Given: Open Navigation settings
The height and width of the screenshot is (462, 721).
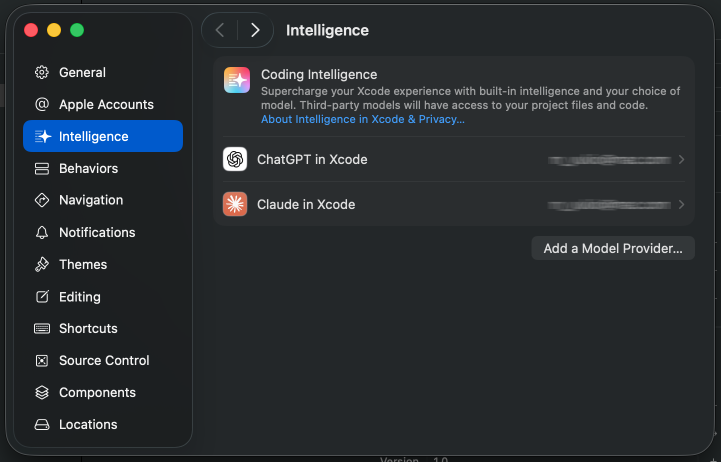Looking at the screenshot, I should tap(103, 200).
